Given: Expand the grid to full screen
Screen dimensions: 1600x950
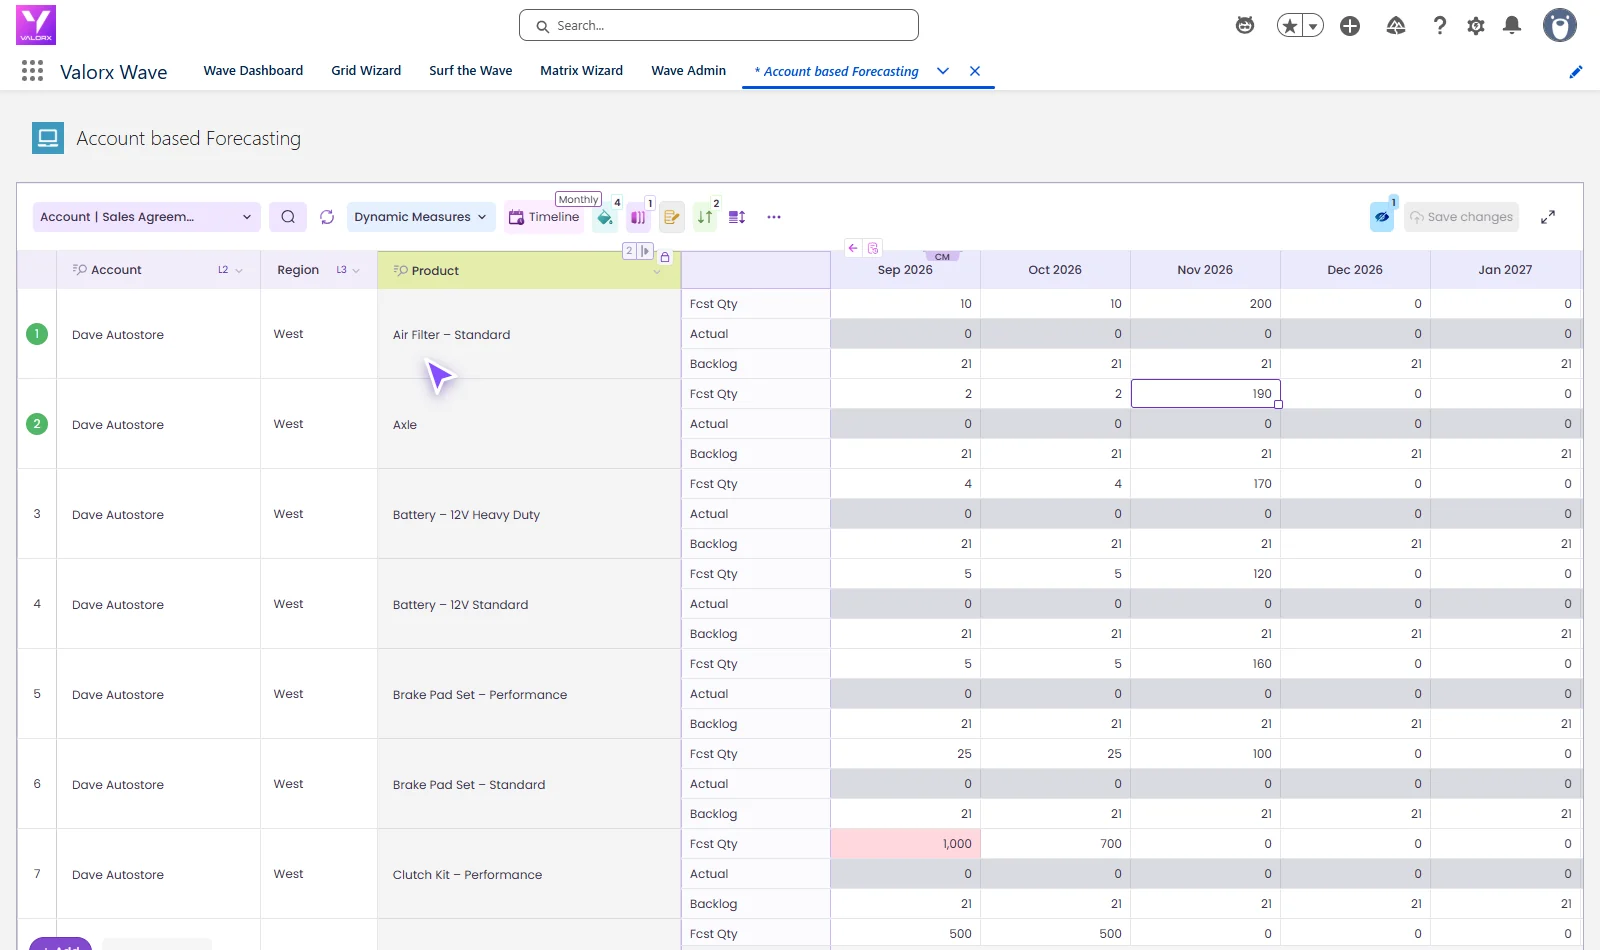Looking at the screenshot, I should click(x=1548, y=217).
